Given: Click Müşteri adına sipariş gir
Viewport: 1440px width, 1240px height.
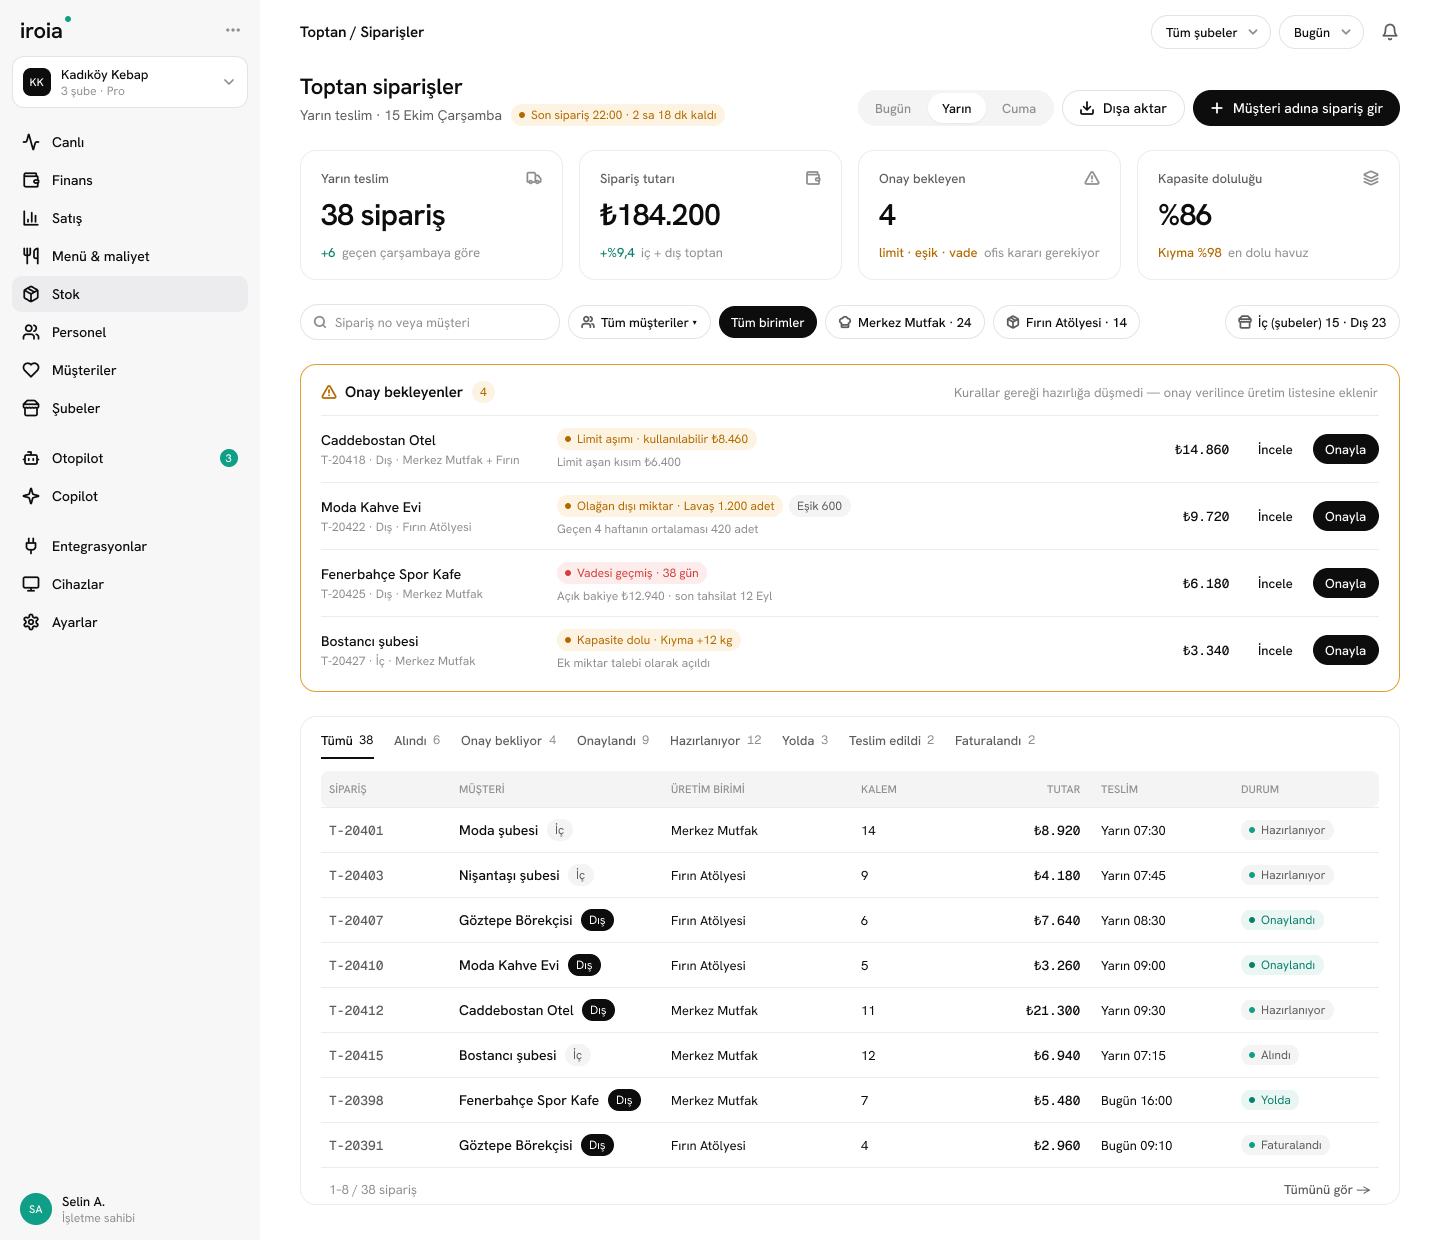Looking at the screenshot, I should click(1296, 108).
